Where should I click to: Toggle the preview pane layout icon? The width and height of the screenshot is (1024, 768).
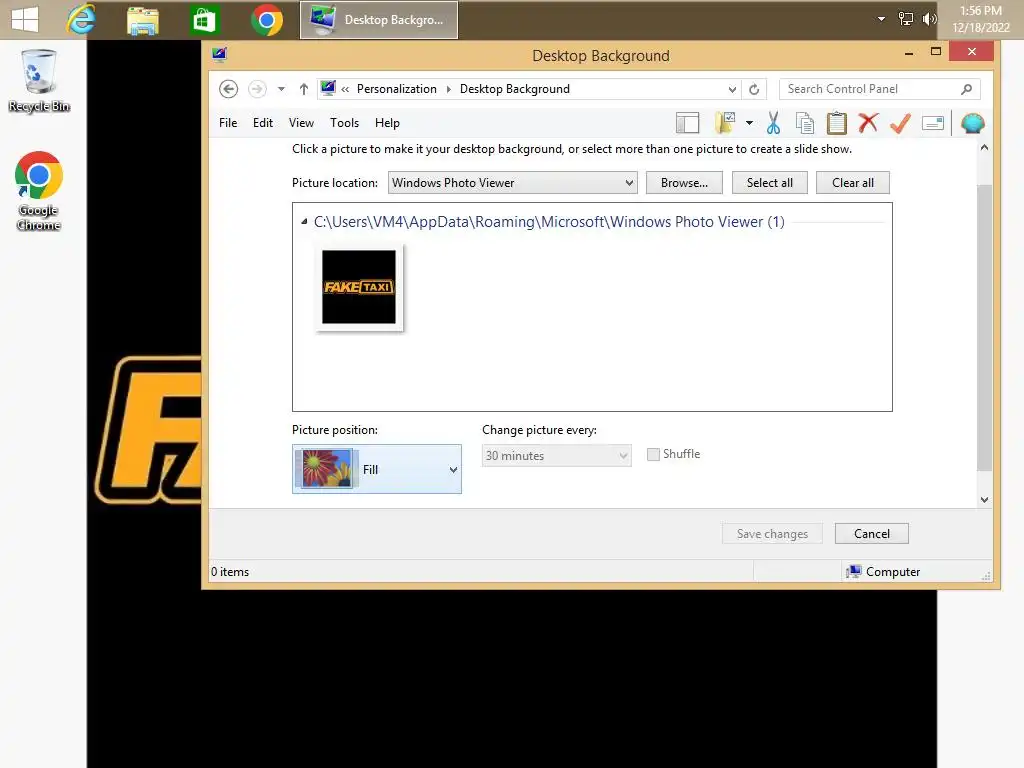pyautogui.click(x=687, y=123)
